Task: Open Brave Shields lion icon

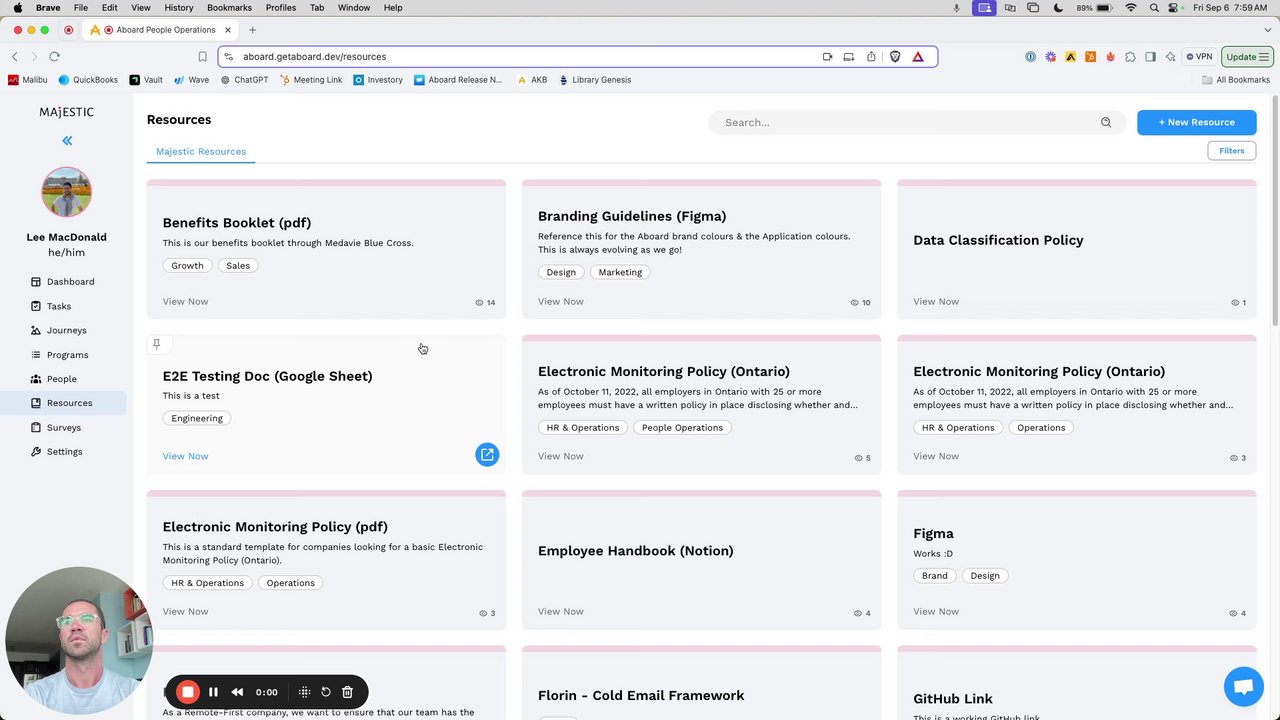Action: [x=895, y=57]
